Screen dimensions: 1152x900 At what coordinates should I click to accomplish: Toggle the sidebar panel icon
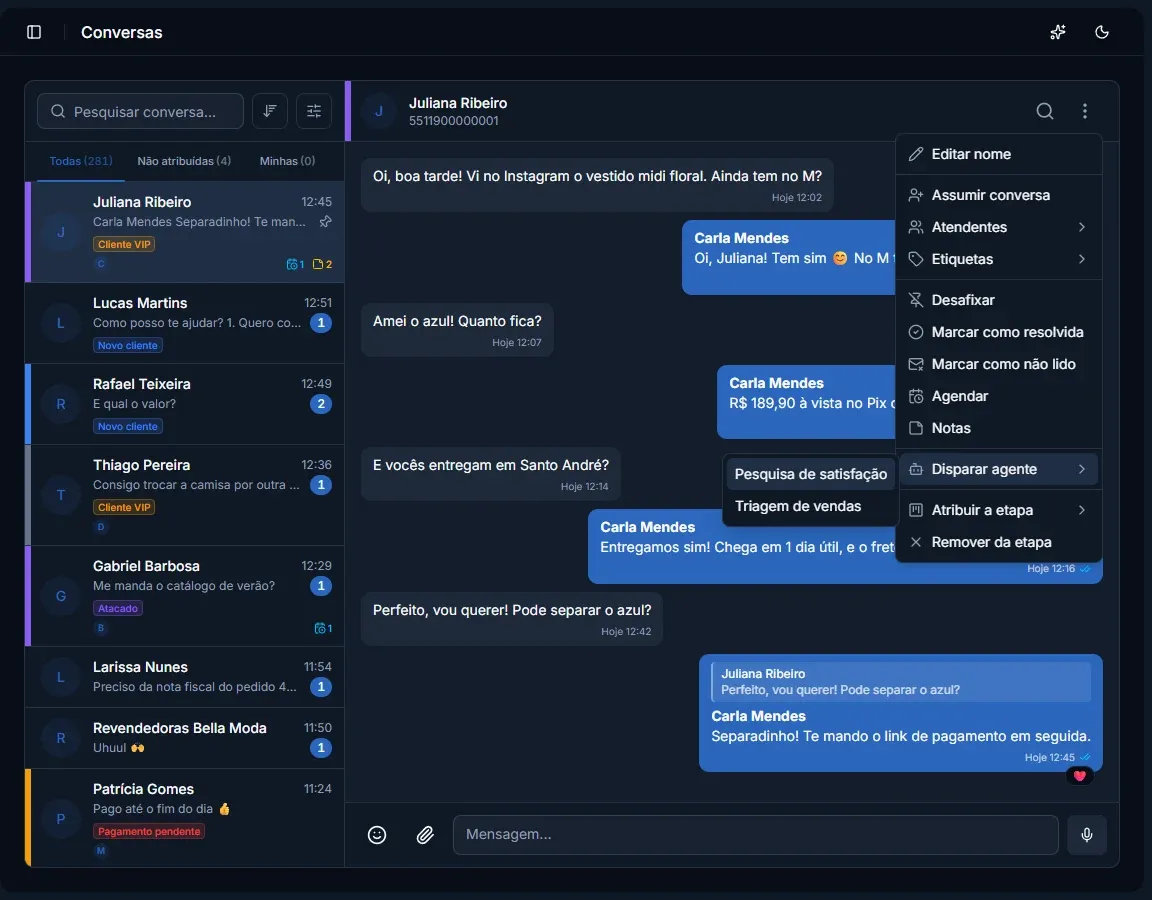pos(34,32)
